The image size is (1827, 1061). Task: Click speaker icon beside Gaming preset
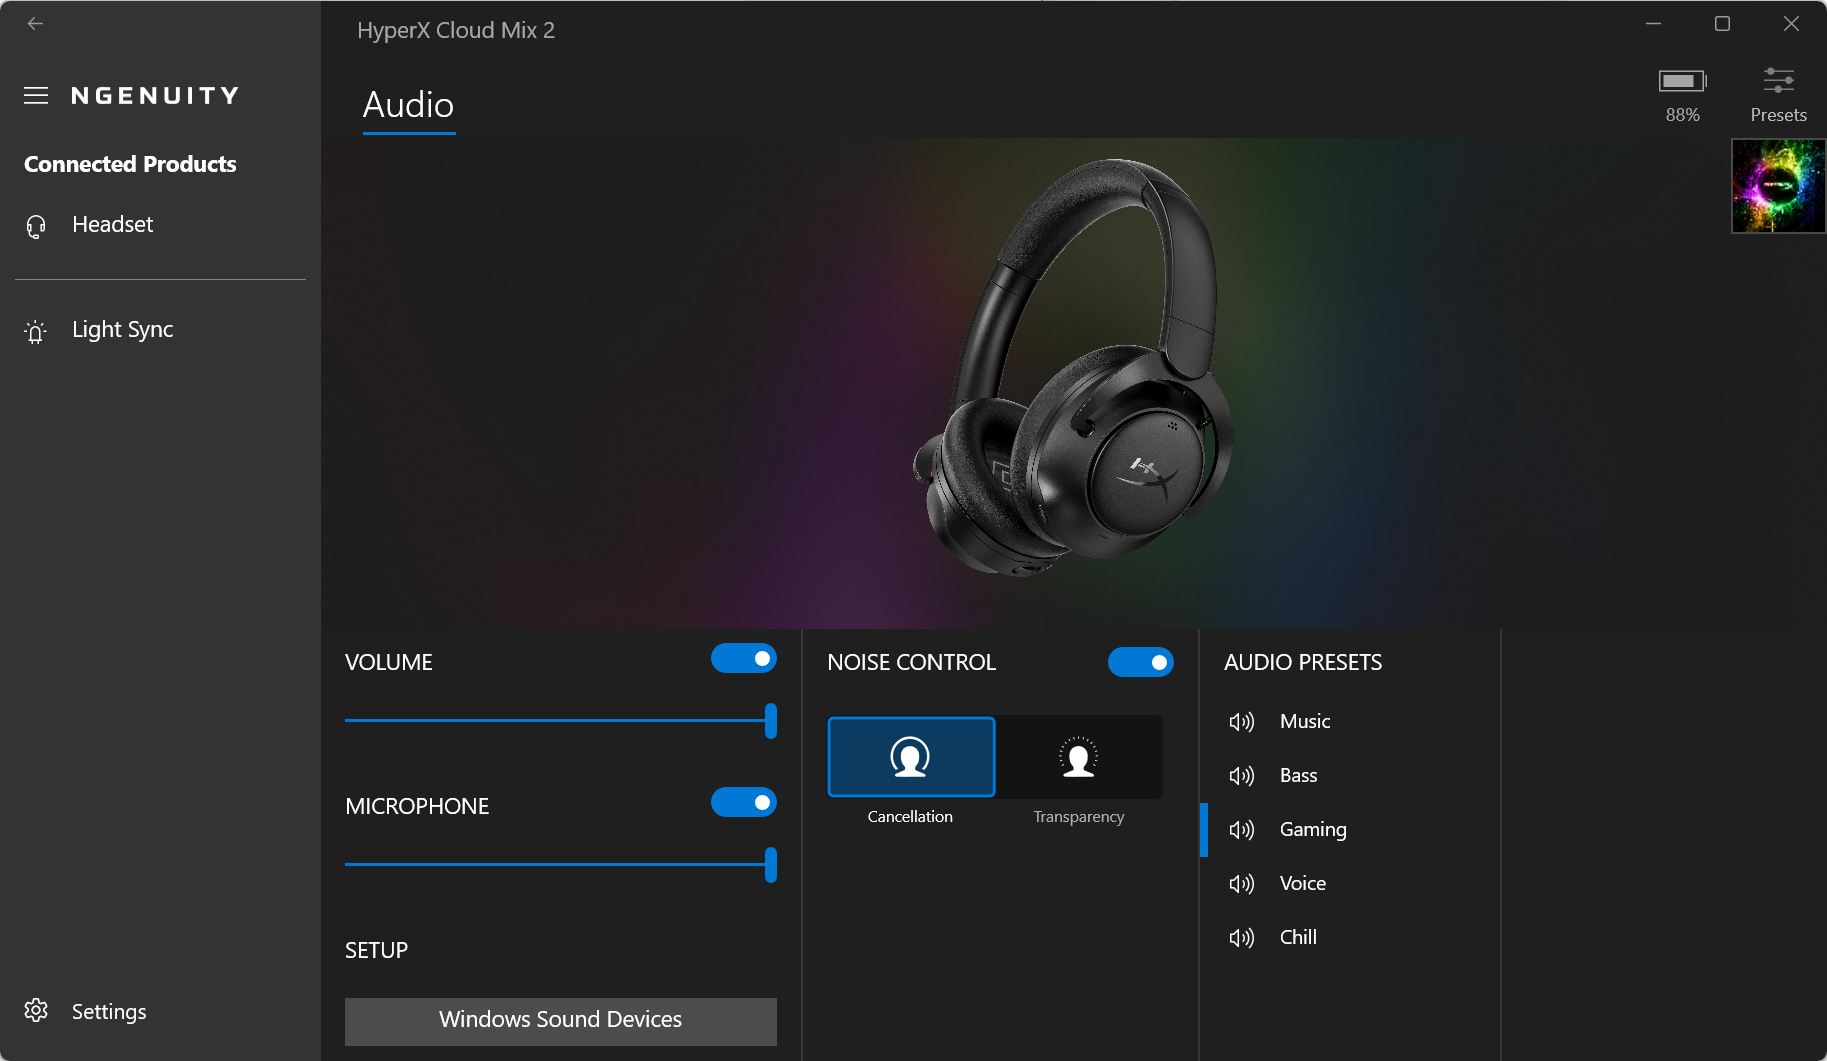pos(1241,830)
